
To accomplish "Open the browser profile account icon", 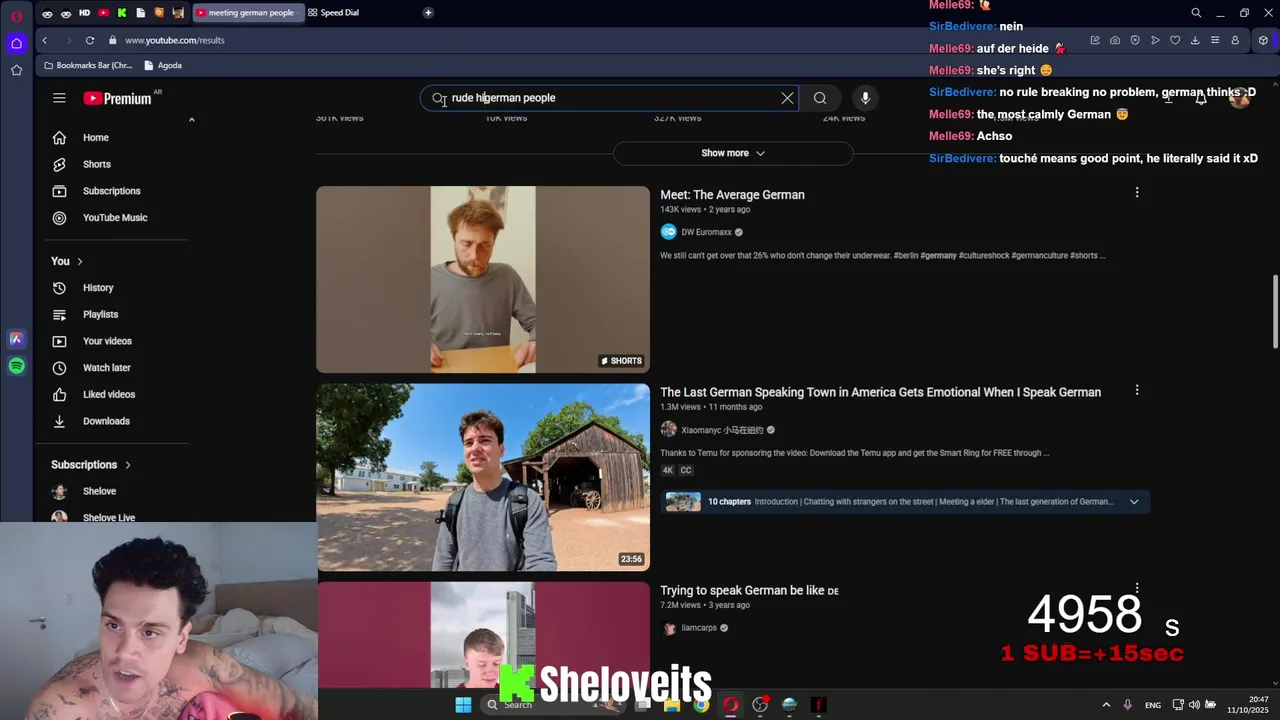I will pyautogui.click(x=1235, y=40).
